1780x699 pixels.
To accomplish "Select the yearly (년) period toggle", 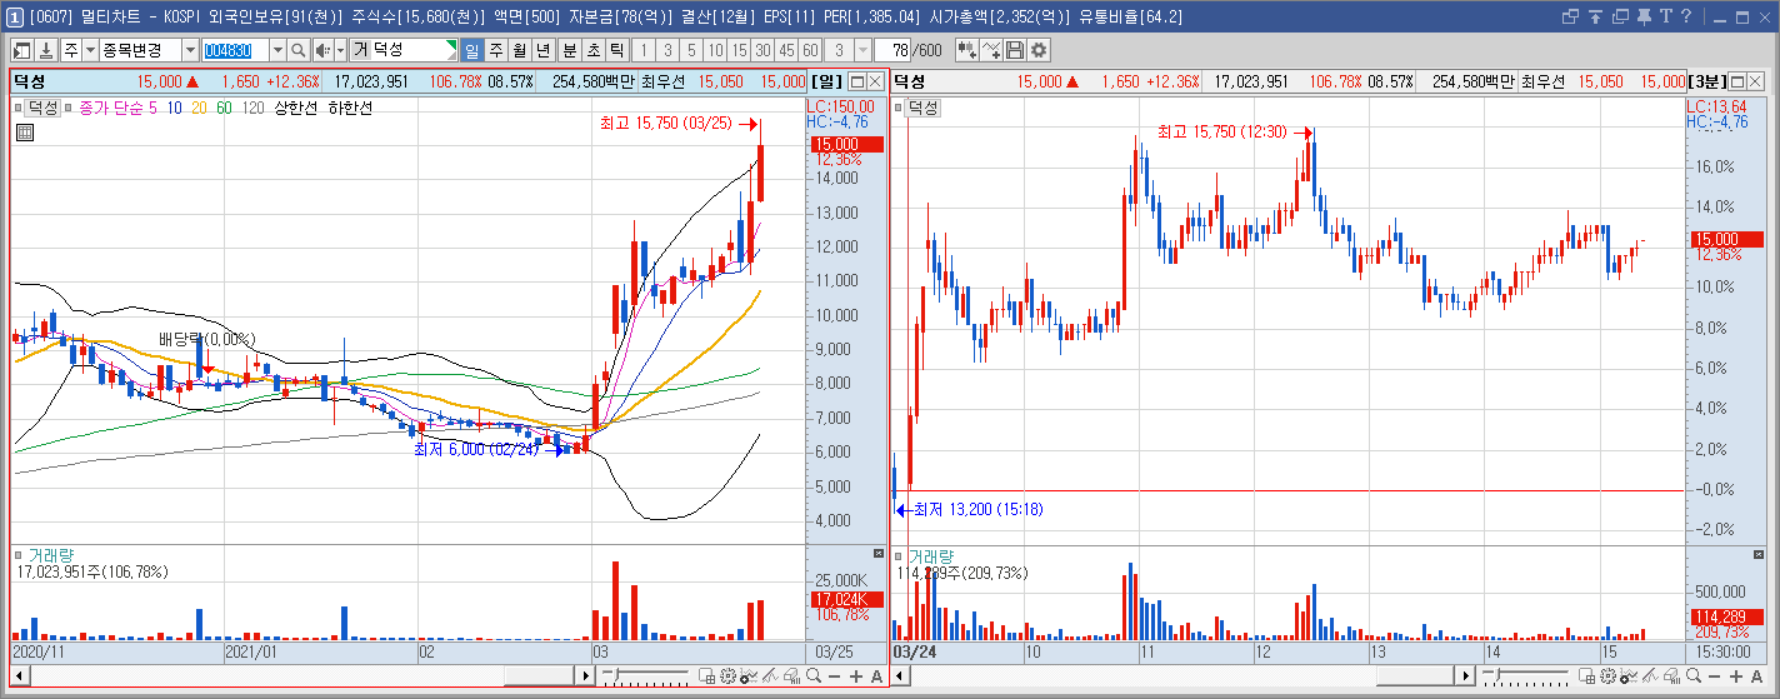I will [544, 50].
